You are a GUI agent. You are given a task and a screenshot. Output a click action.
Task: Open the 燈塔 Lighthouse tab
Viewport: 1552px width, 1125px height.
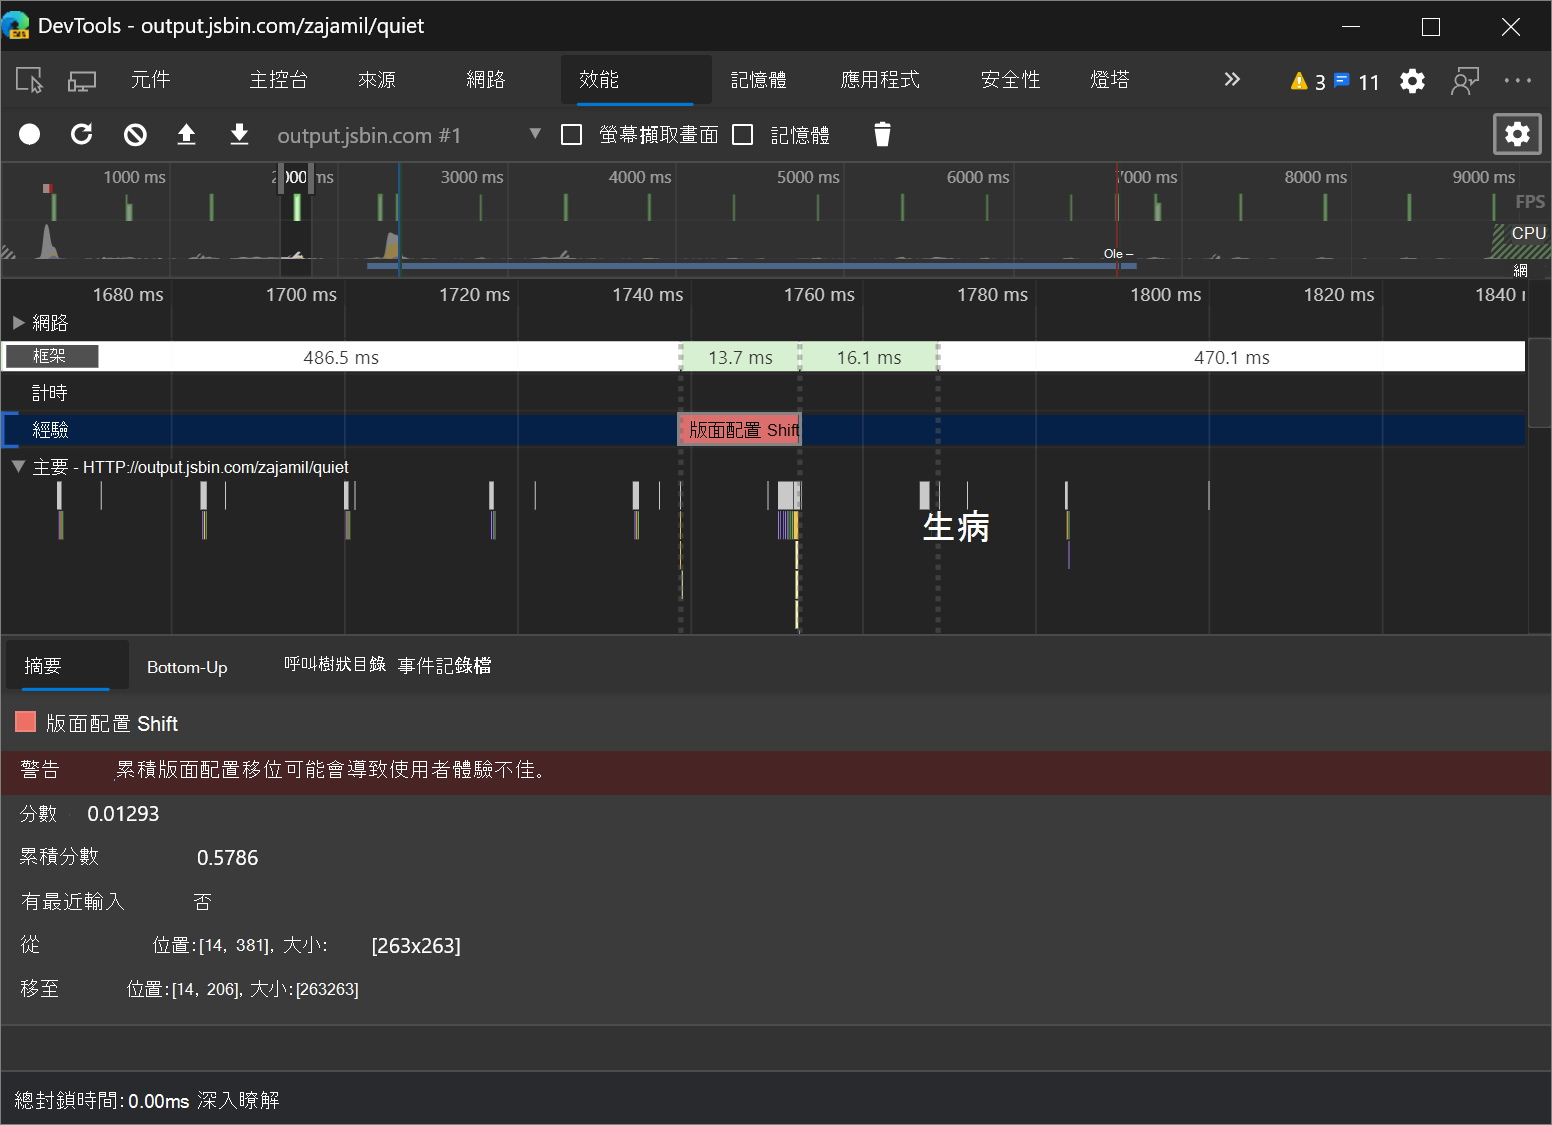[1110, 80]
